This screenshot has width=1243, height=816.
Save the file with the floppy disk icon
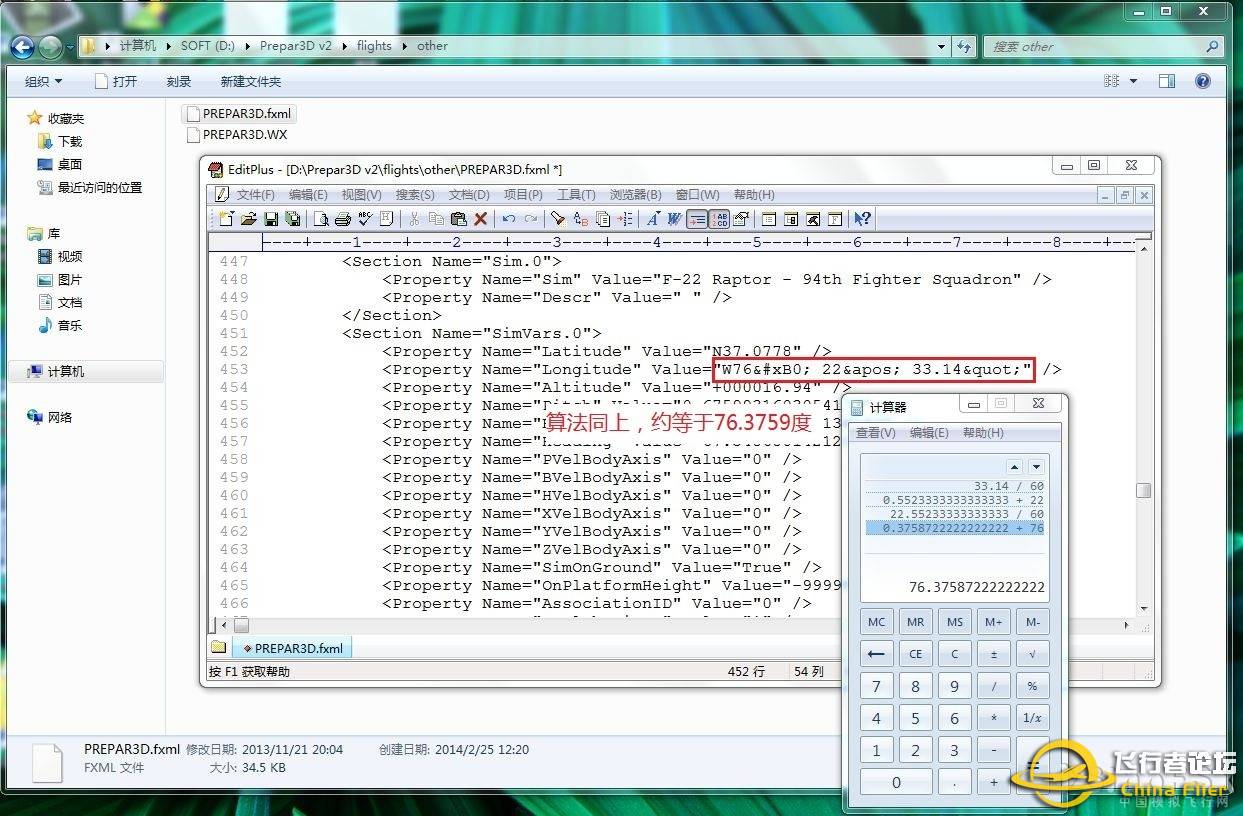click(271, 219)
